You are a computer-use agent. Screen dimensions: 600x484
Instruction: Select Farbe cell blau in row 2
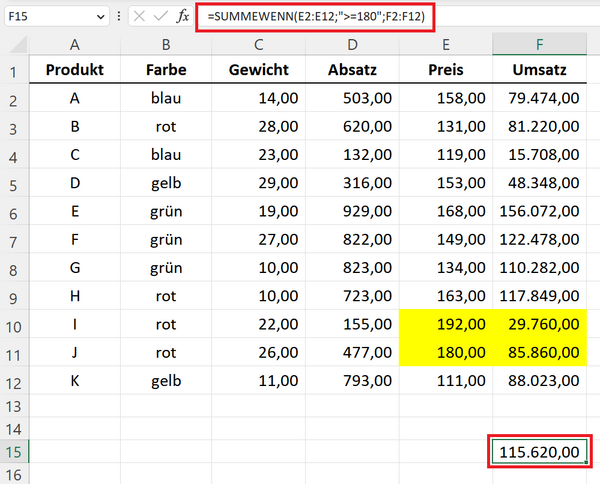pyautogui.click(x=166, y=98)
